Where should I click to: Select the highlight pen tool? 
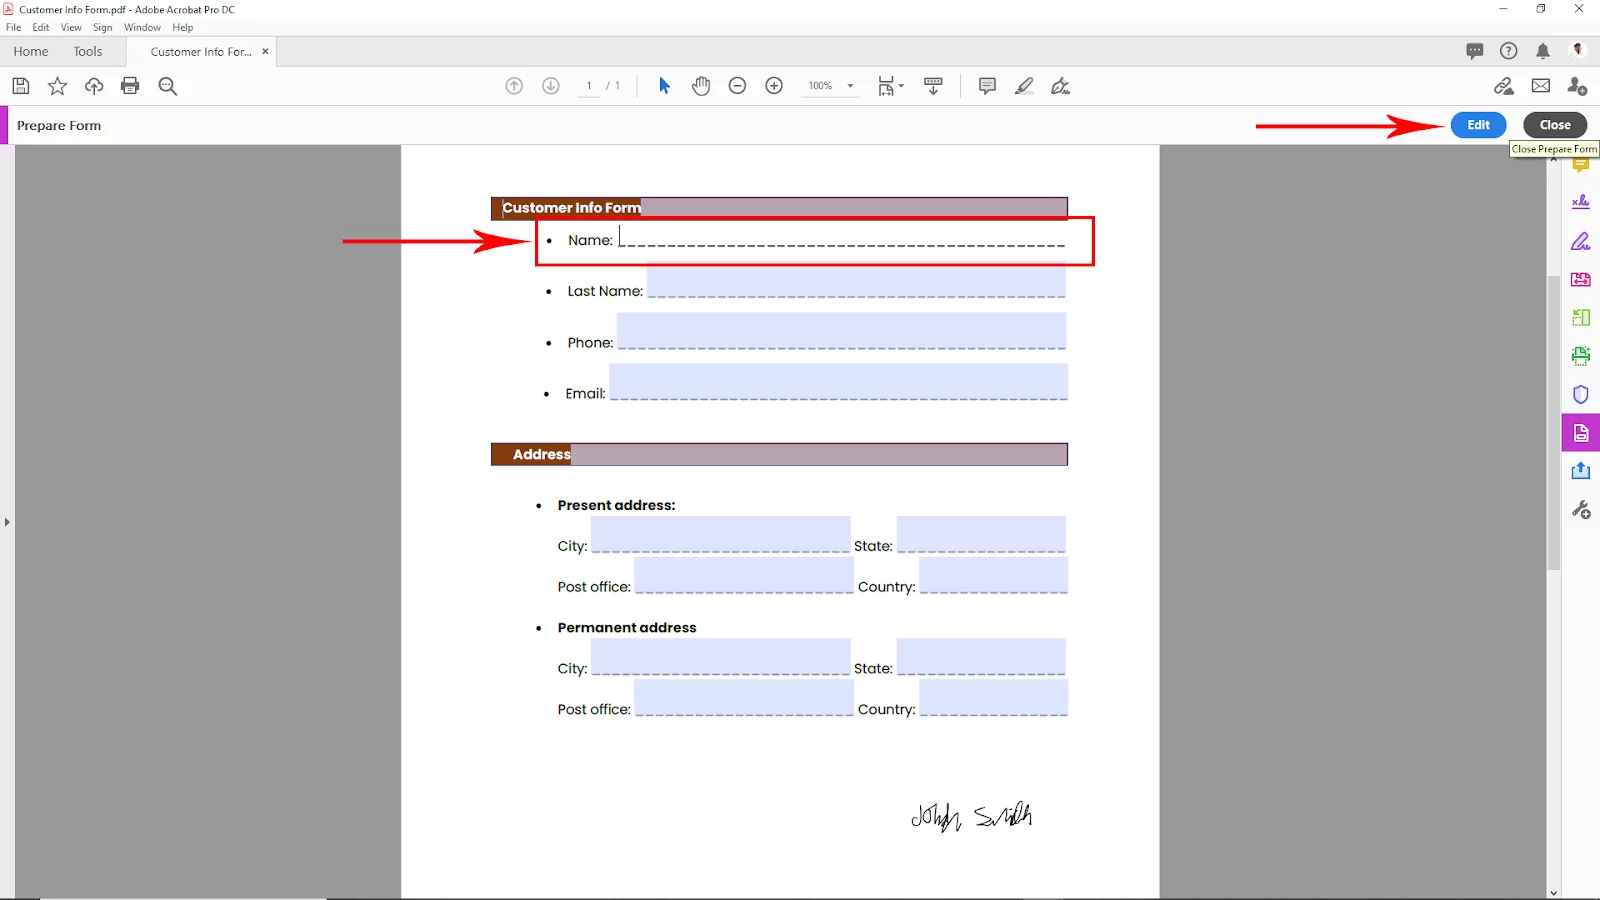click(1024, 86)
